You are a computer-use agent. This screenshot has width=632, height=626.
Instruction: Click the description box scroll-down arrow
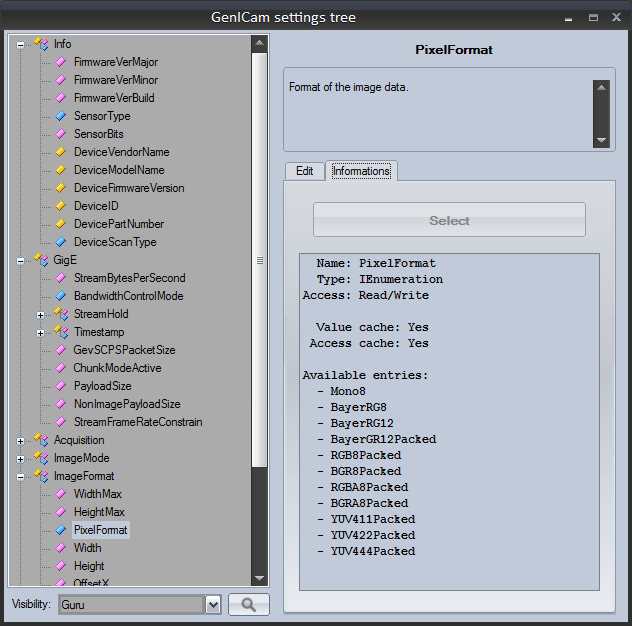pyautogui.click(x=601, y=140)
